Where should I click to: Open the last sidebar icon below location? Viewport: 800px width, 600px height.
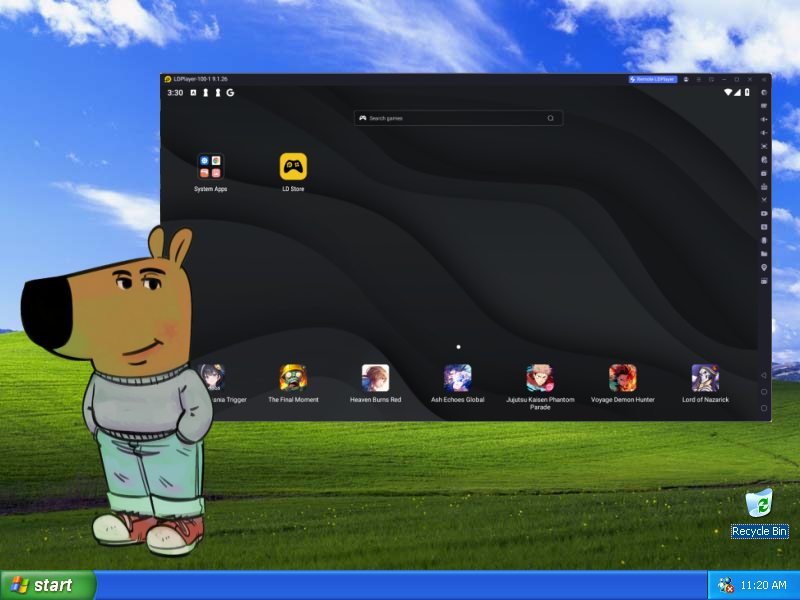click(x=764, y=281)
